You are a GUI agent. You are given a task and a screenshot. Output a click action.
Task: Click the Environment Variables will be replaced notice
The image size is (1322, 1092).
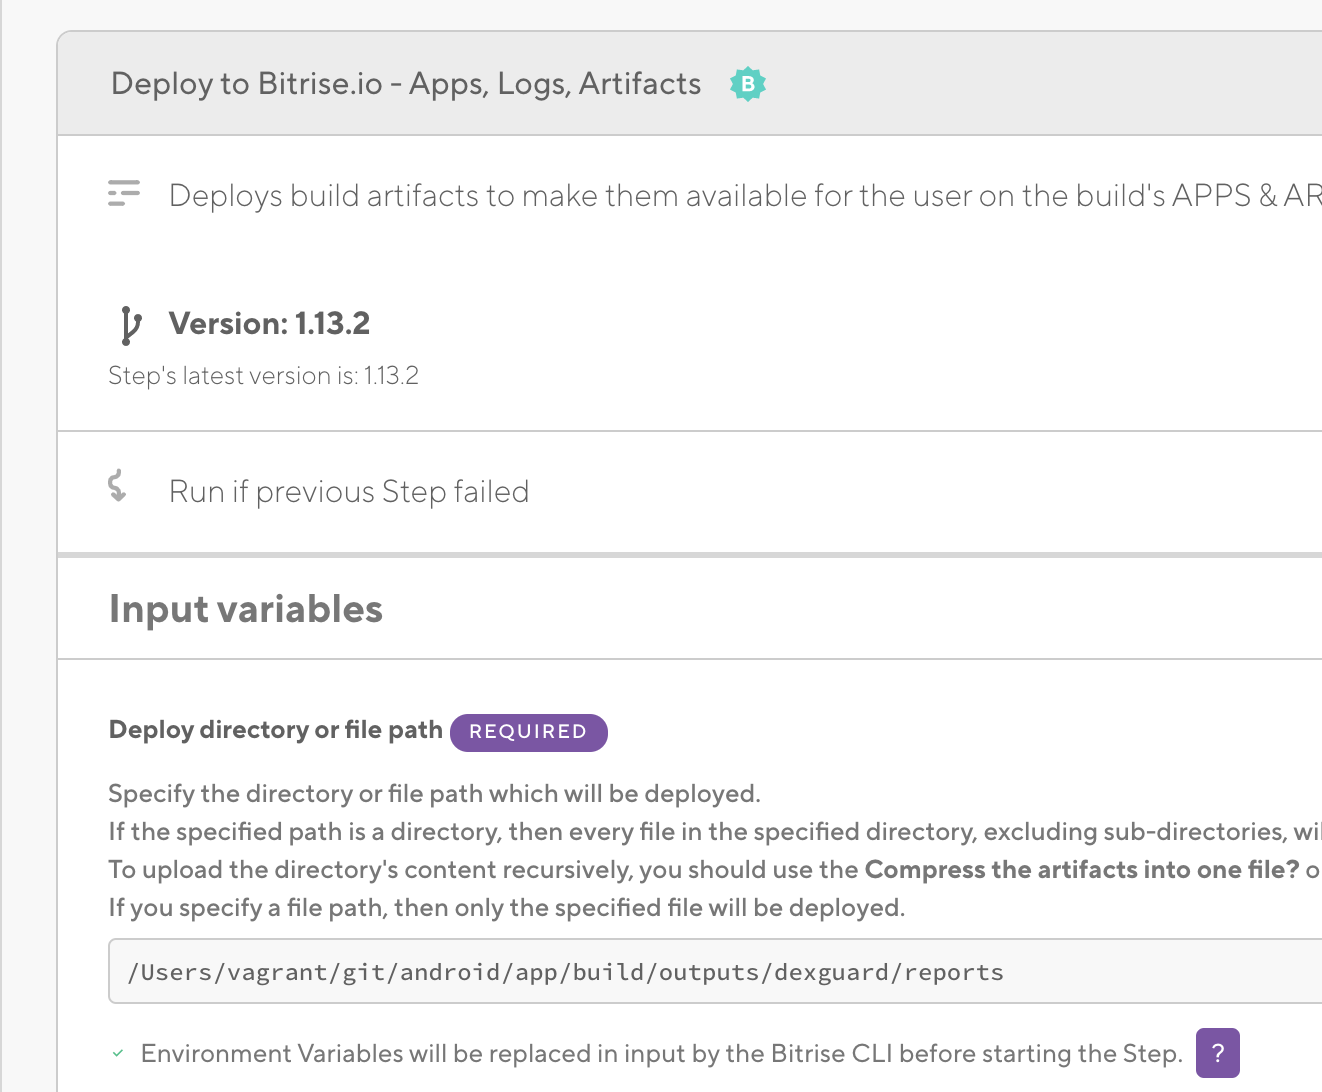point(661,1053)
